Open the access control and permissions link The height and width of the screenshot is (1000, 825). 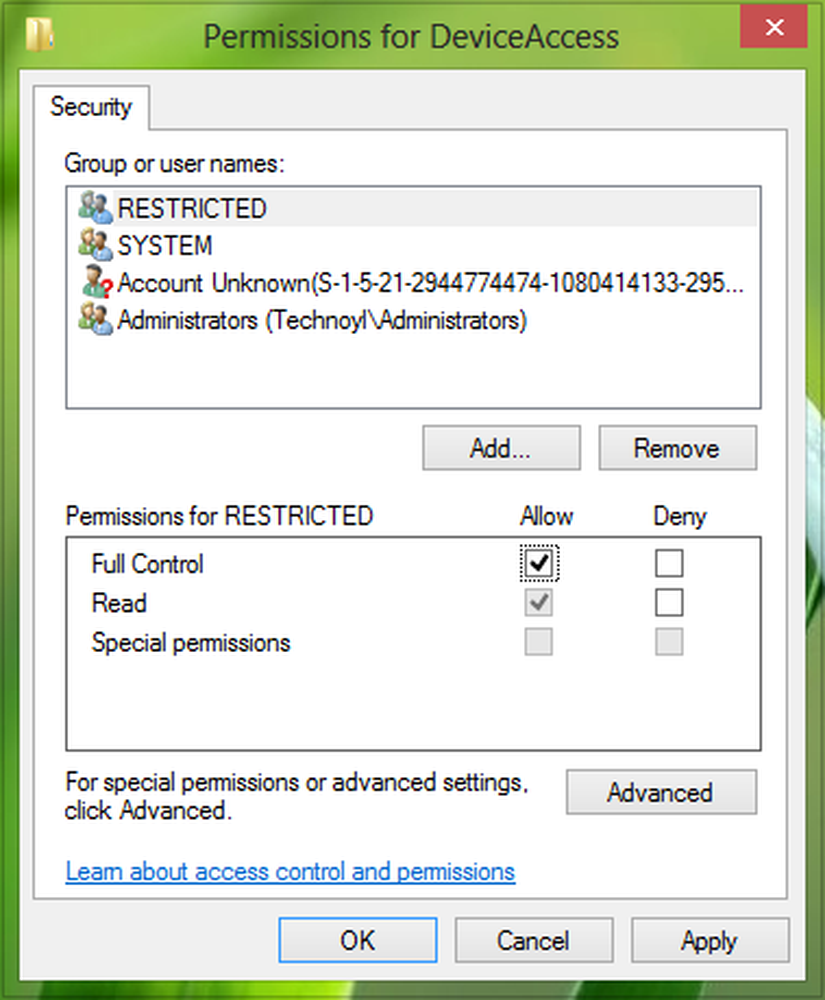(290, 872)
